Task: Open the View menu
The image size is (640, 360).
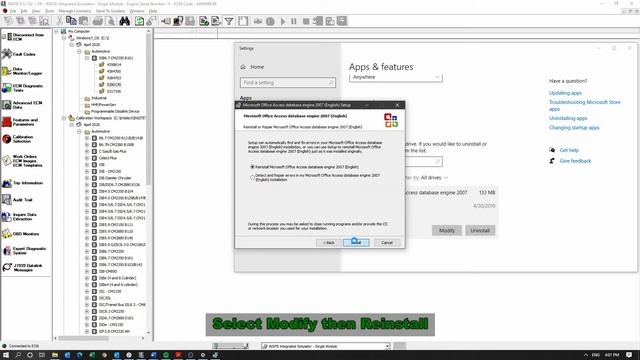Action: pyautogui.click(x=36, y=11)
